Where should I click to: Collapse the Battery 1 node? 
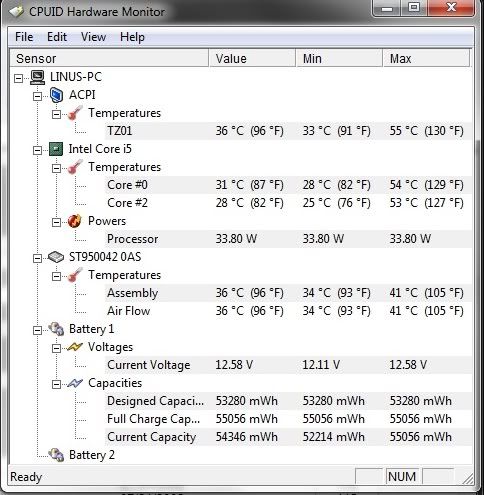coord(38,331)
